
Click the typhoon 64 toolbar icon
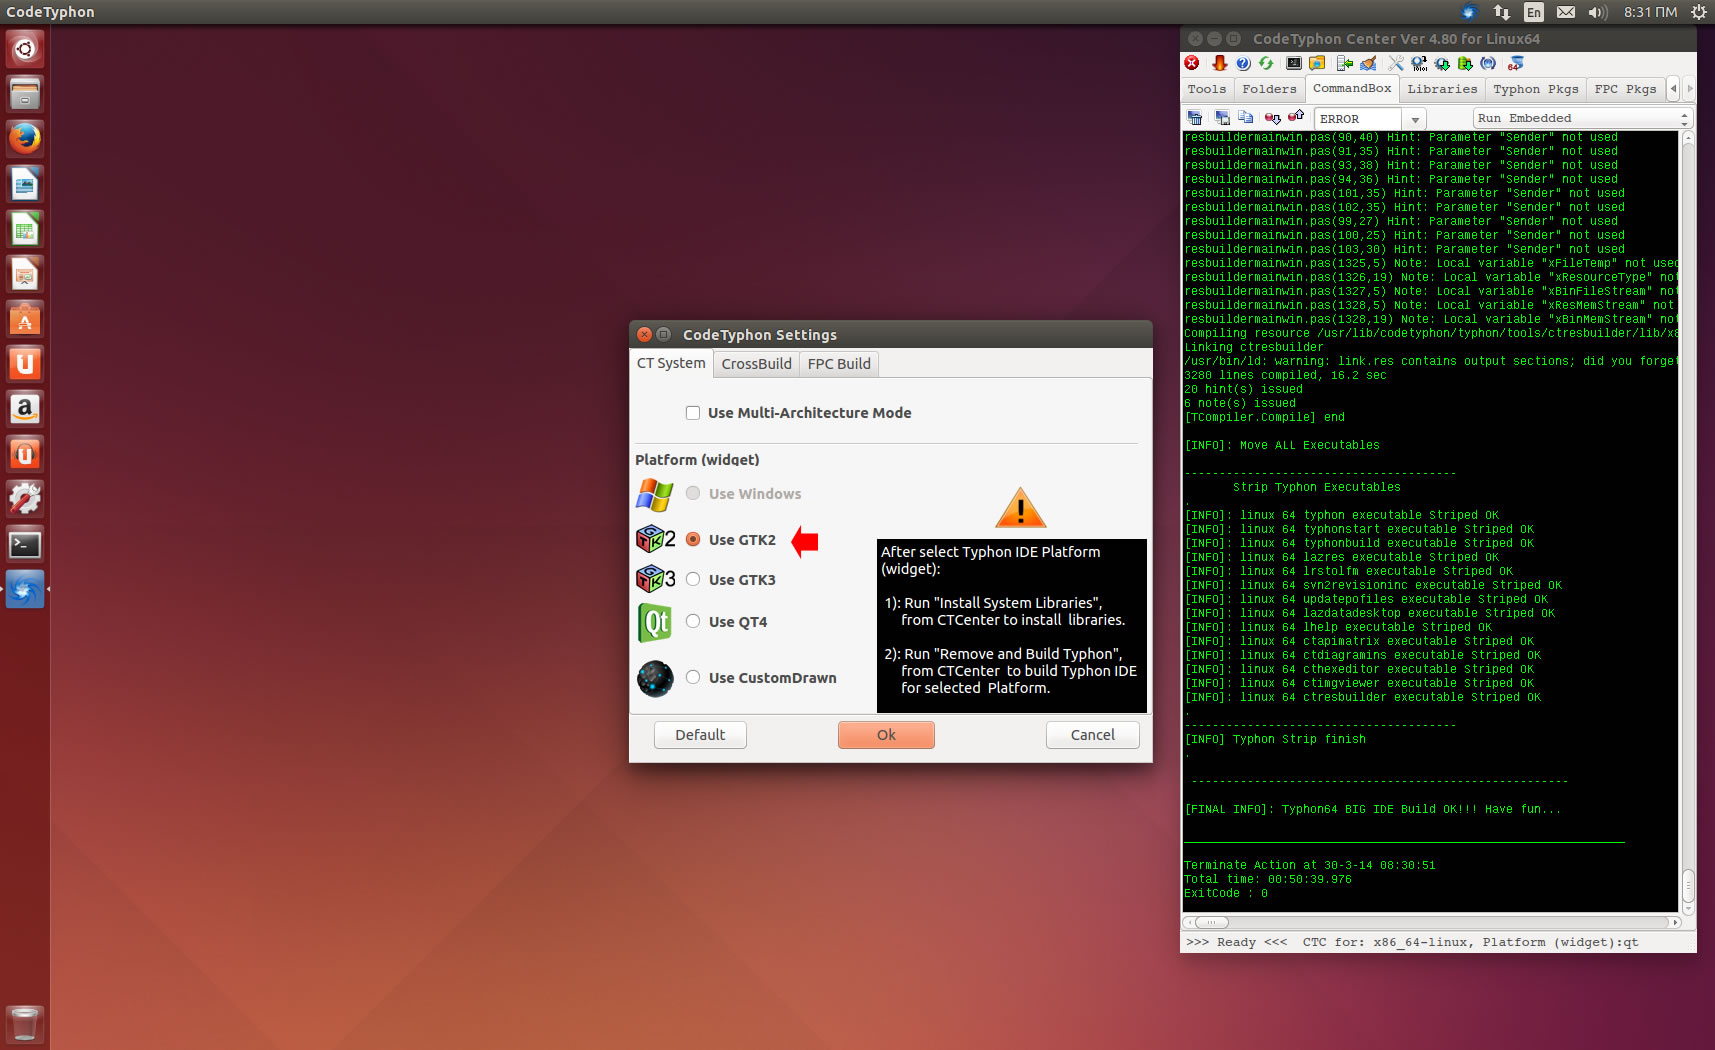tap(1516, 63)
